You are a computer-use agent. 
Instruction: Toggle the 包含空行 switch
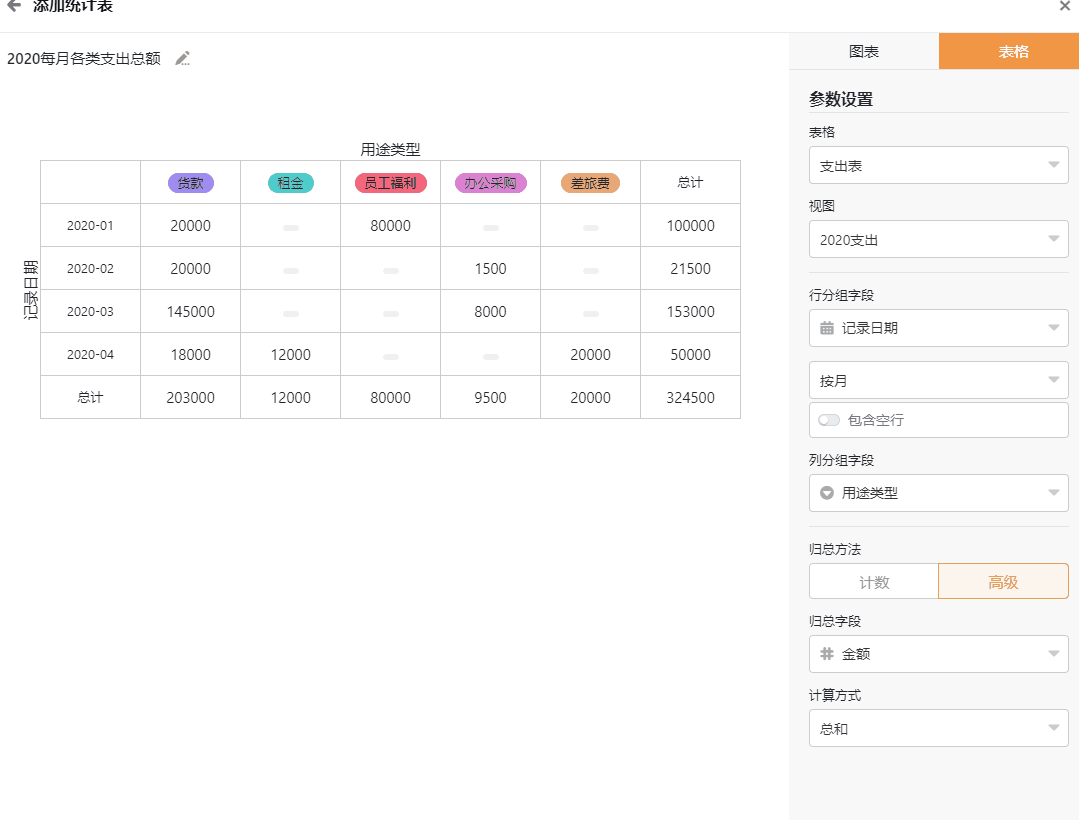pos(829,420)
